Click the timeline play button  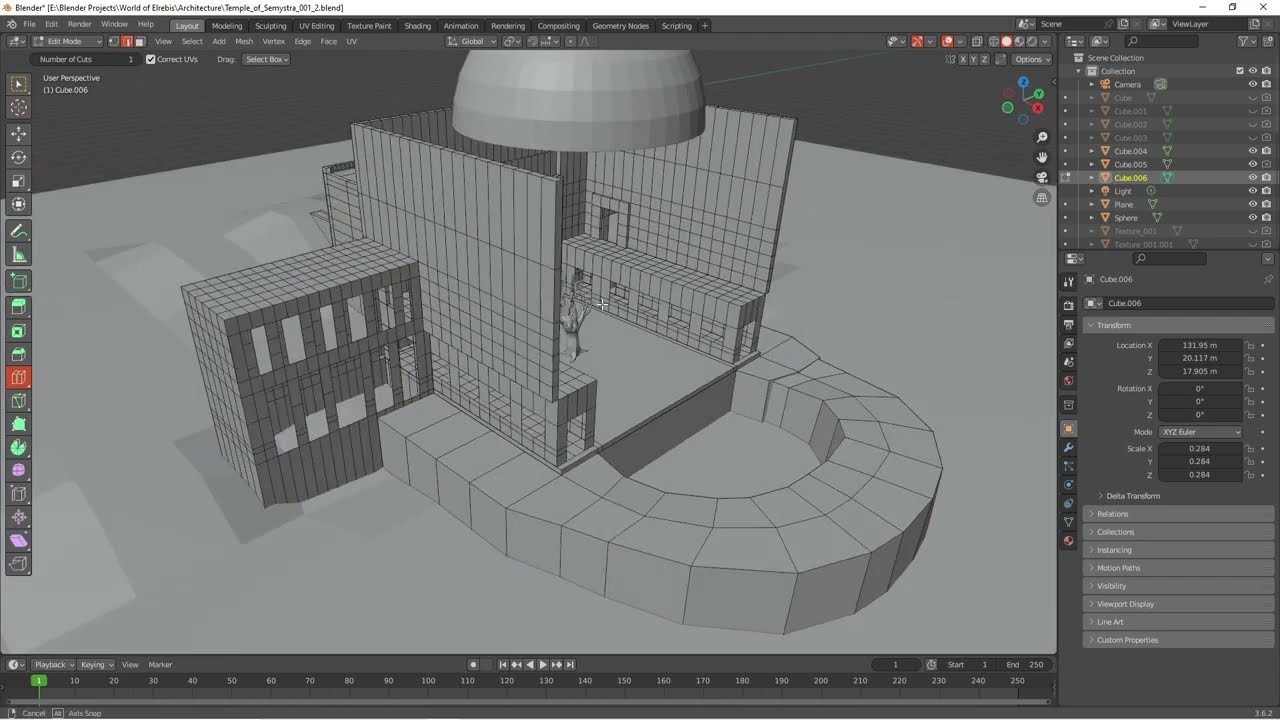tap(543, 665)
